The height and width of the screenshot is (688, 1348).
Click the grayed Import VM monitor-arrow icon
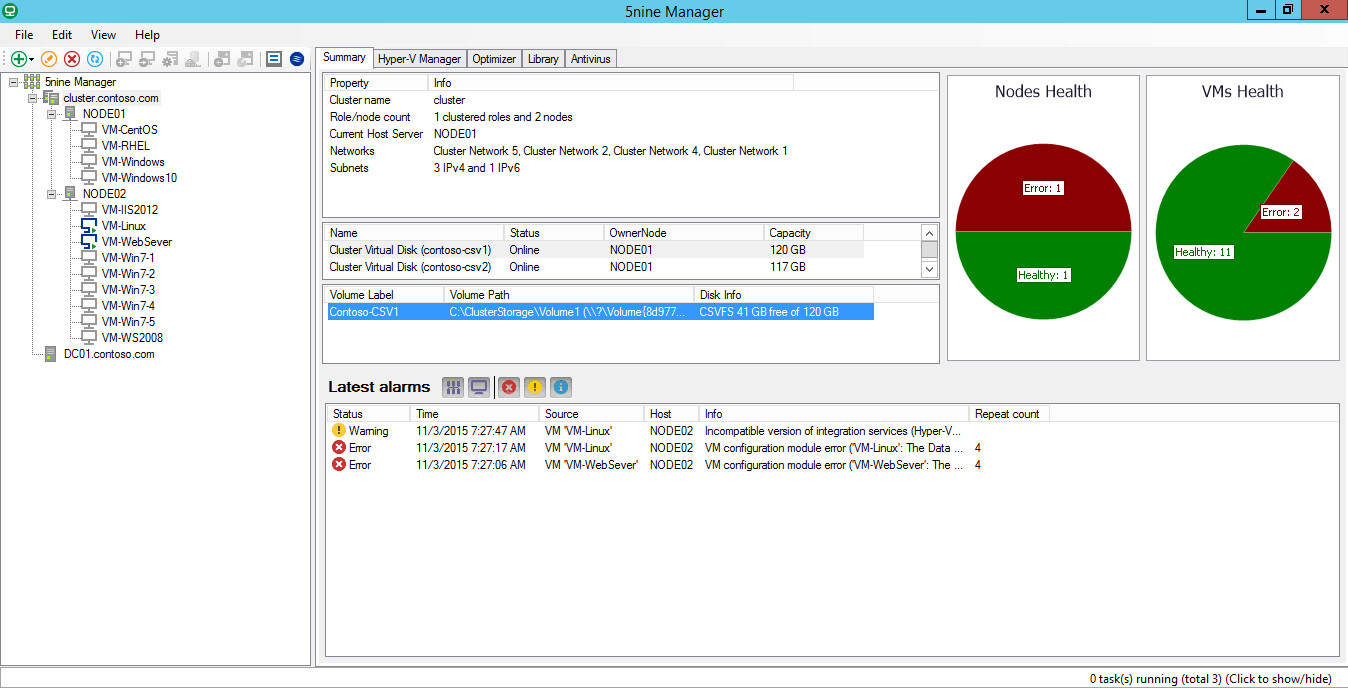(x=147, y=59)
